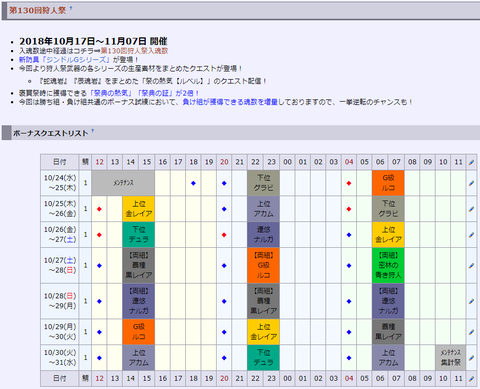Click the 【両組】覇種黒レイア cell in the 10/28 row
This screenshot has height=389, width=480.
(x=263, y=301)
